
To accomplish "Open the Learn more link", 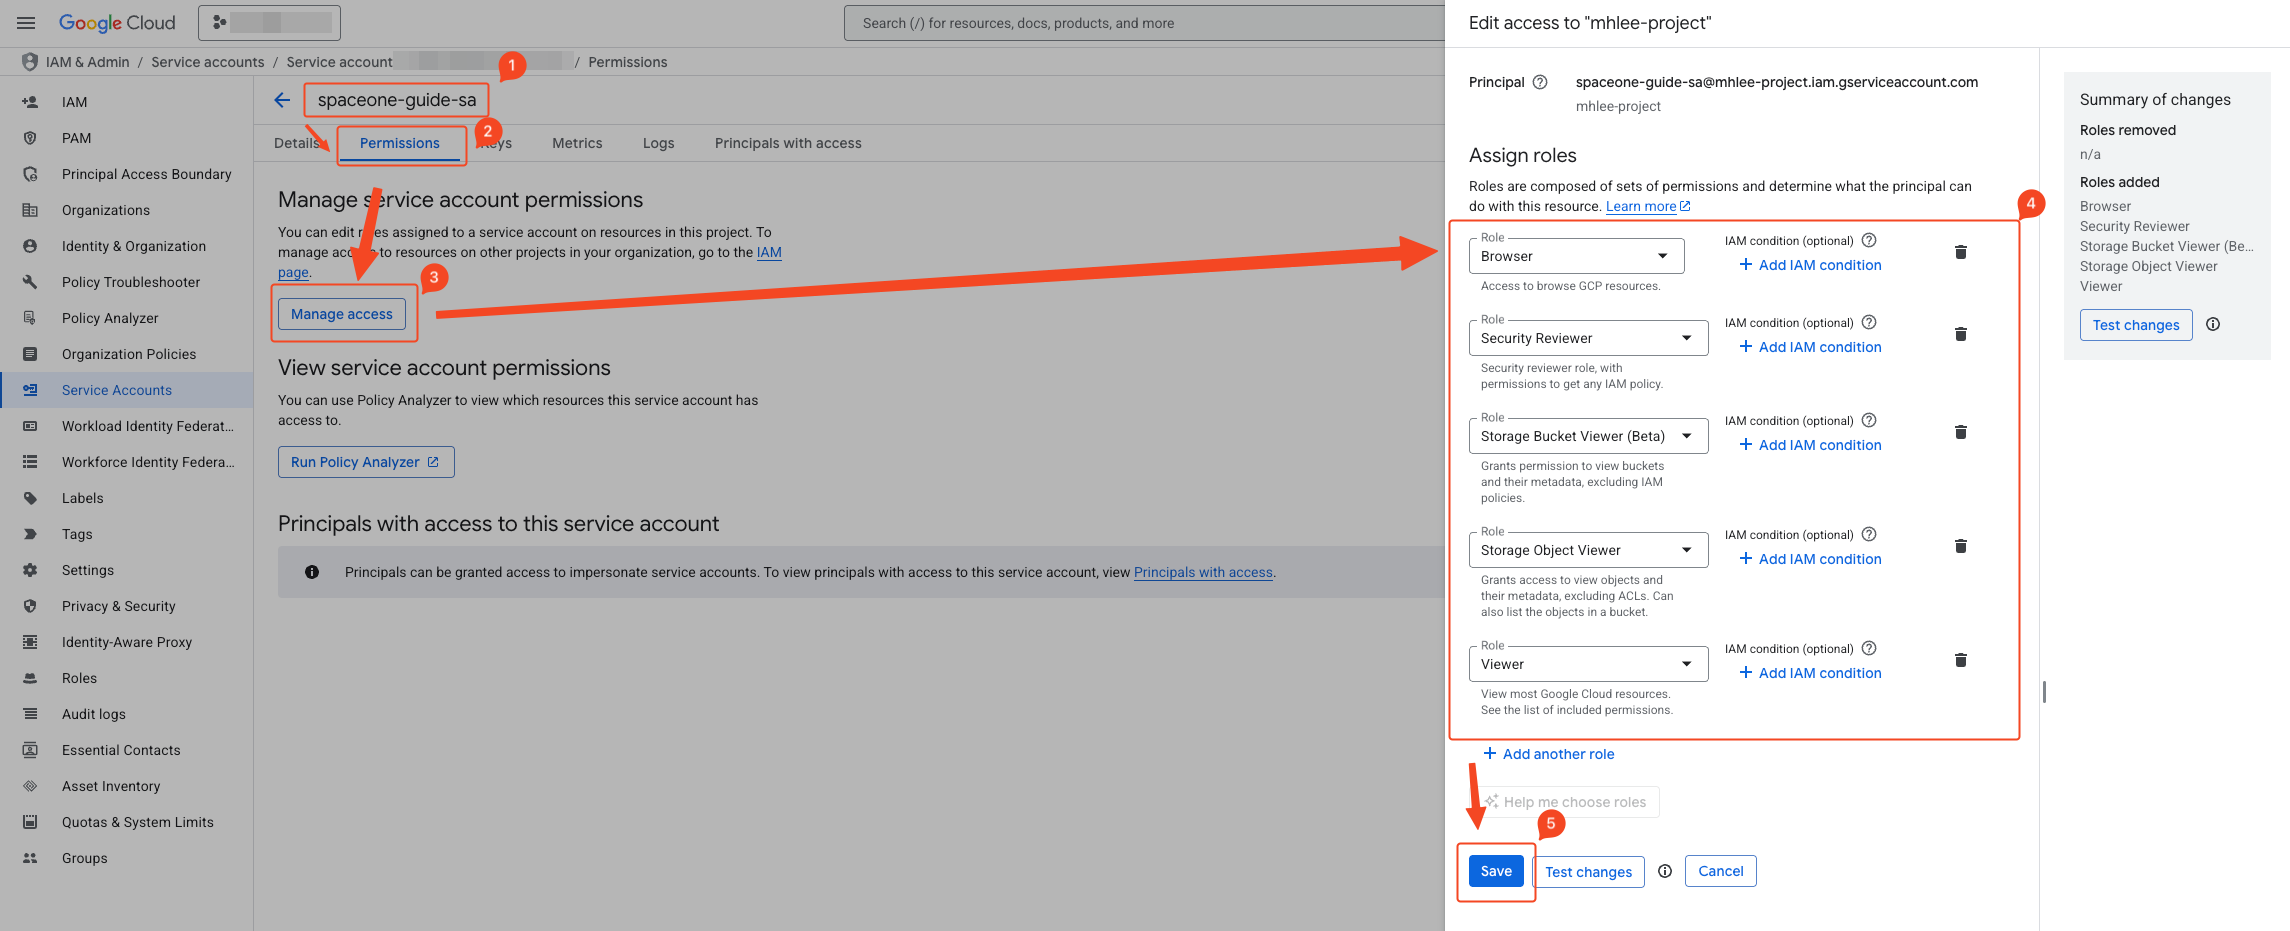I will (1648, 206).
